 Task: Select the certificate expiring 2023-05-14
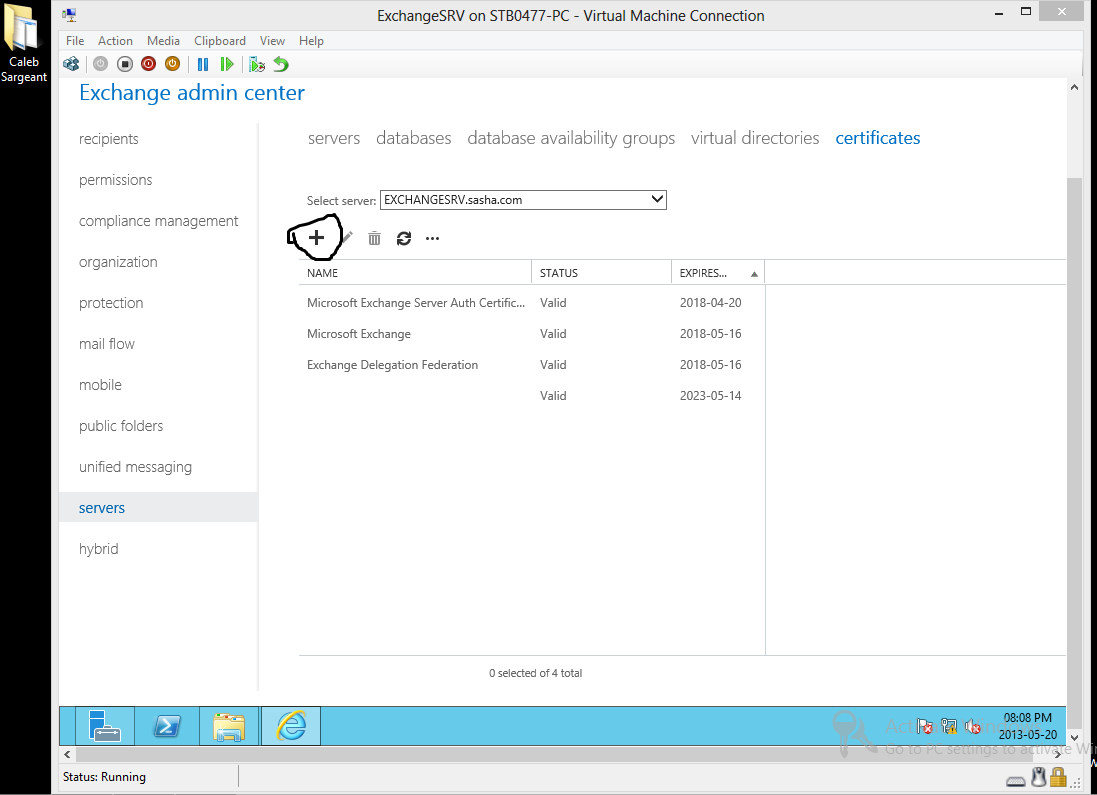(532, 395)
